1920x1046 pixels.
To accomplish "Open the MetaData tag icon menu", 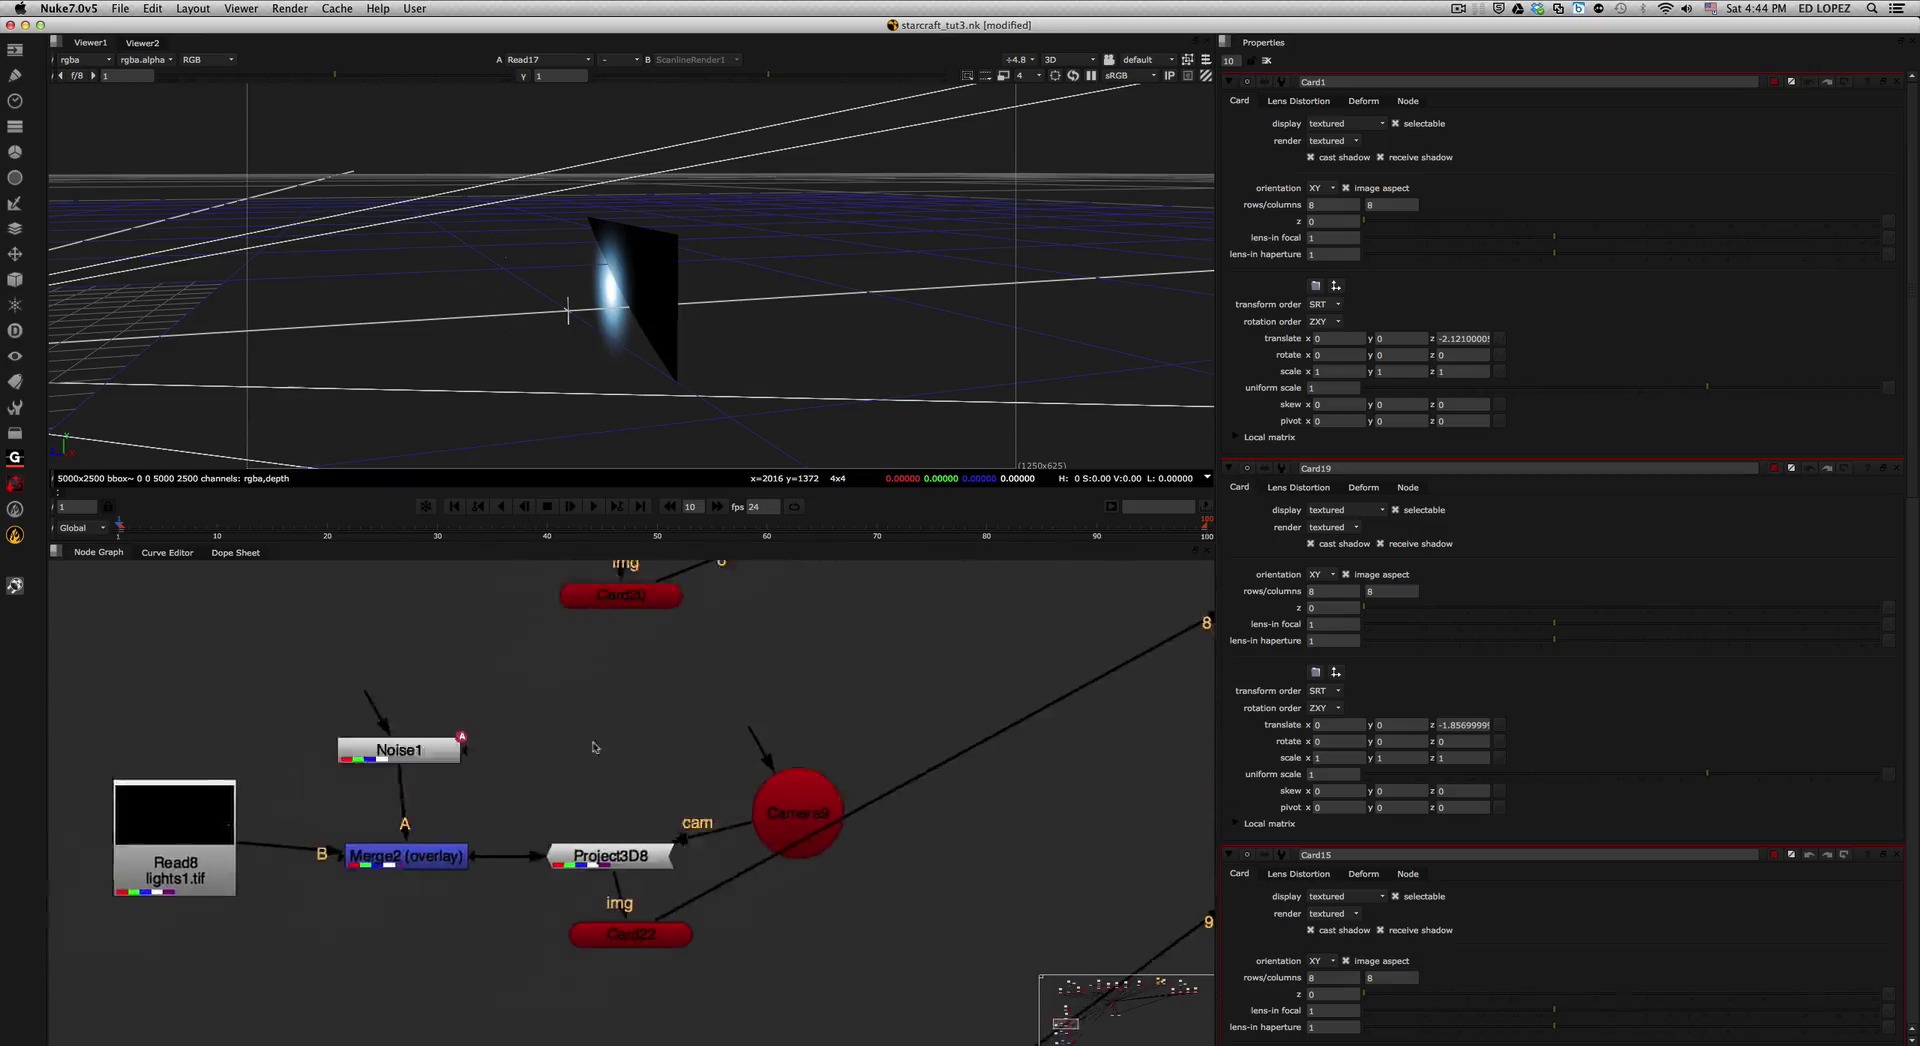I will pos(15,382).
